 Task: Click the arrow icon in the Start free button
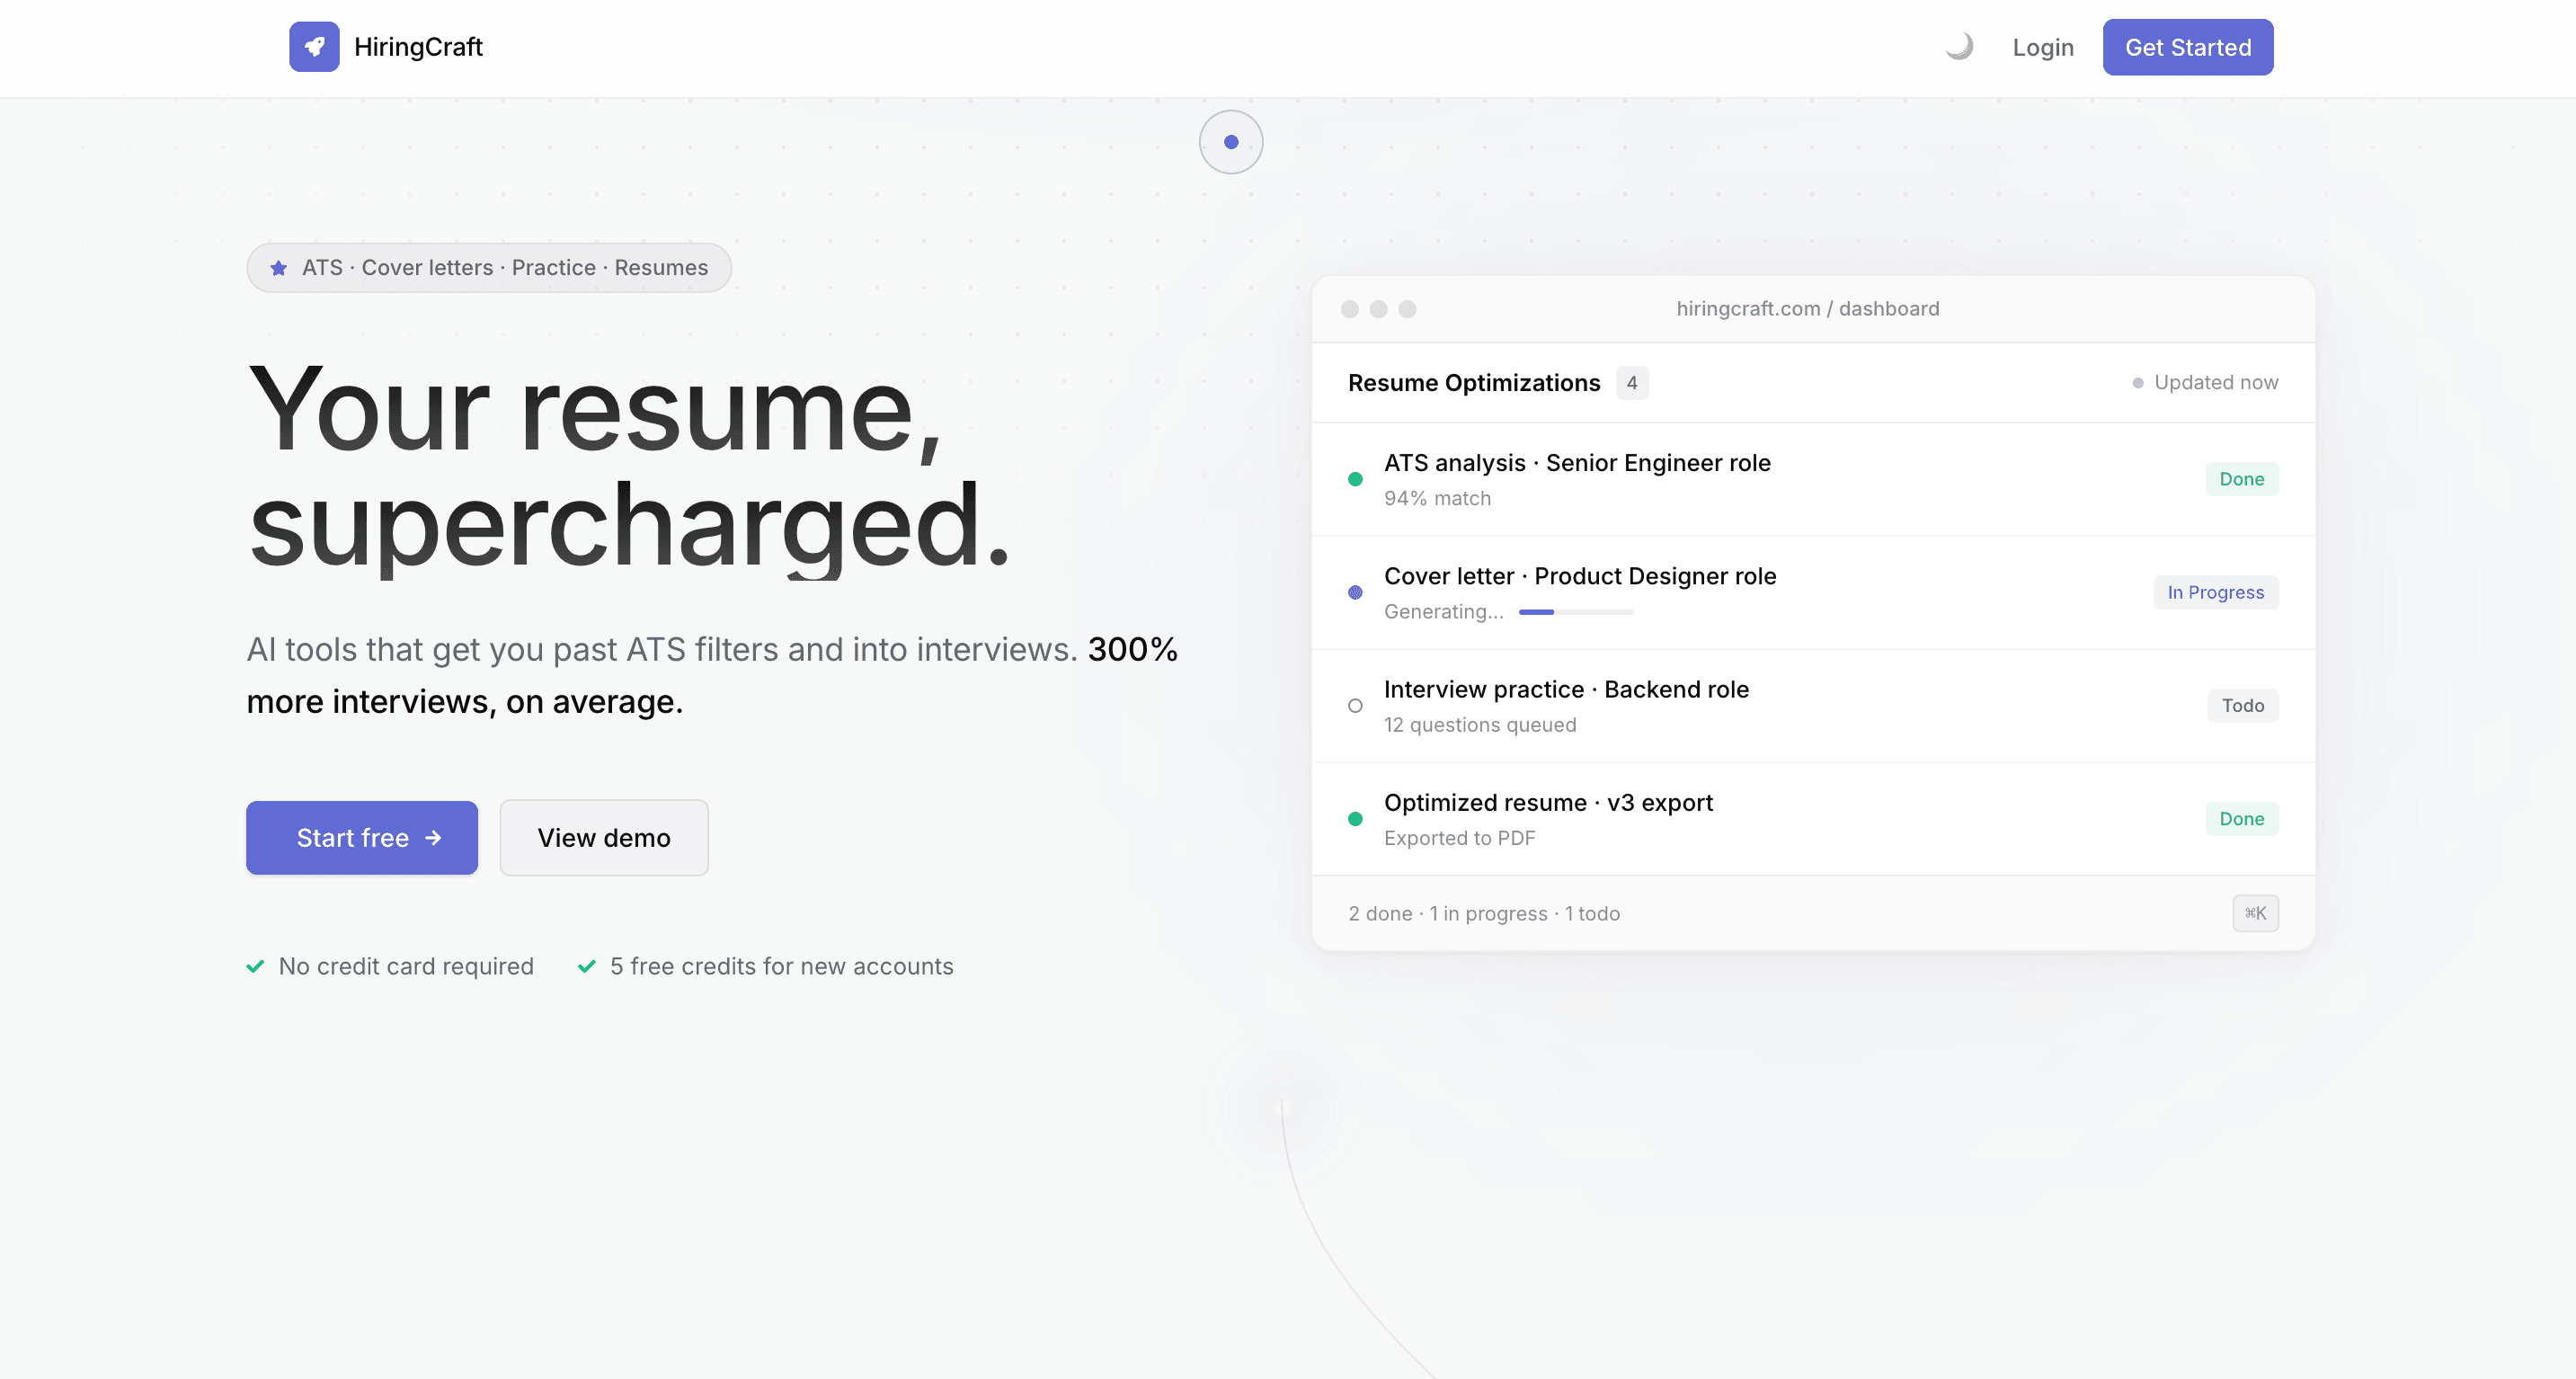(433, 838)
